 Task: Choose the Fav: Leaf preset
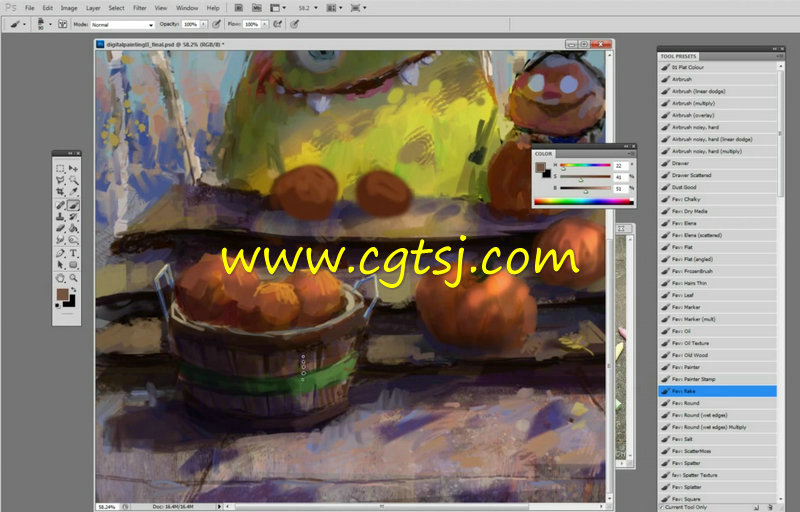click(717, 295)
